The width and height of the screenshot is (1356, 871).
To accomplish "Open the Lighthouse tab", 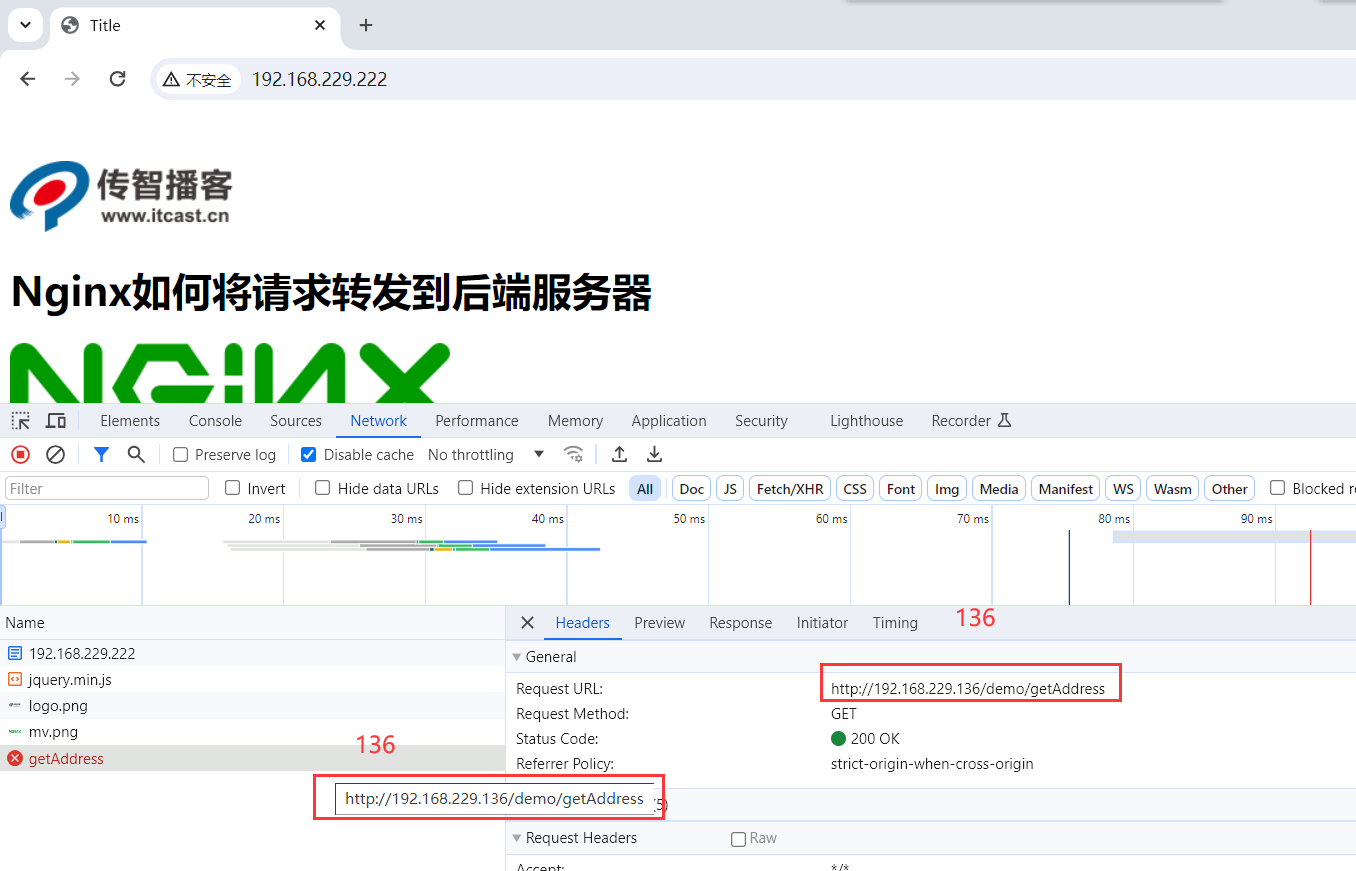I will coord(867,421).
